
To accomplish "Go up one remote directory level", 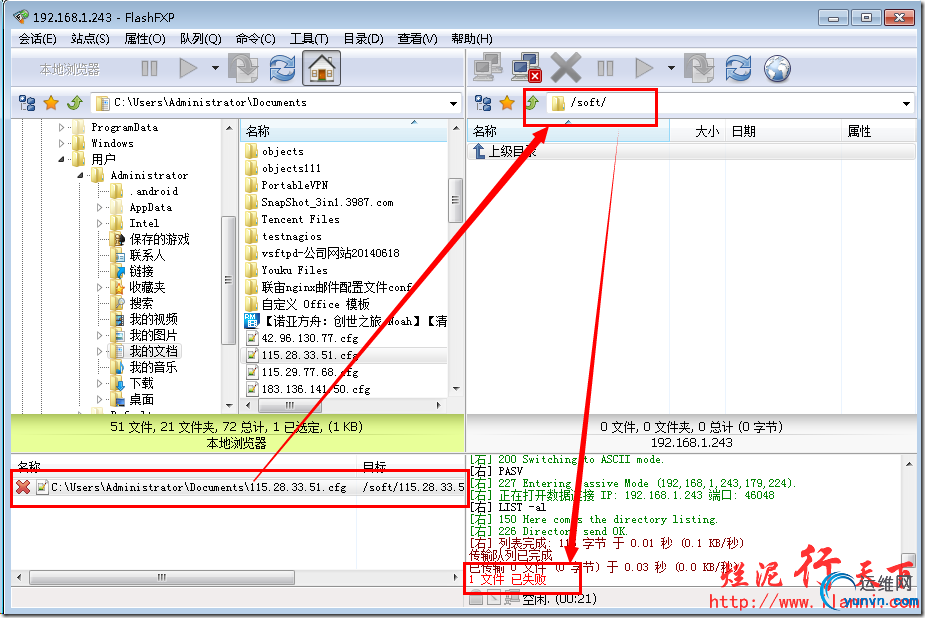I will 532,103.
